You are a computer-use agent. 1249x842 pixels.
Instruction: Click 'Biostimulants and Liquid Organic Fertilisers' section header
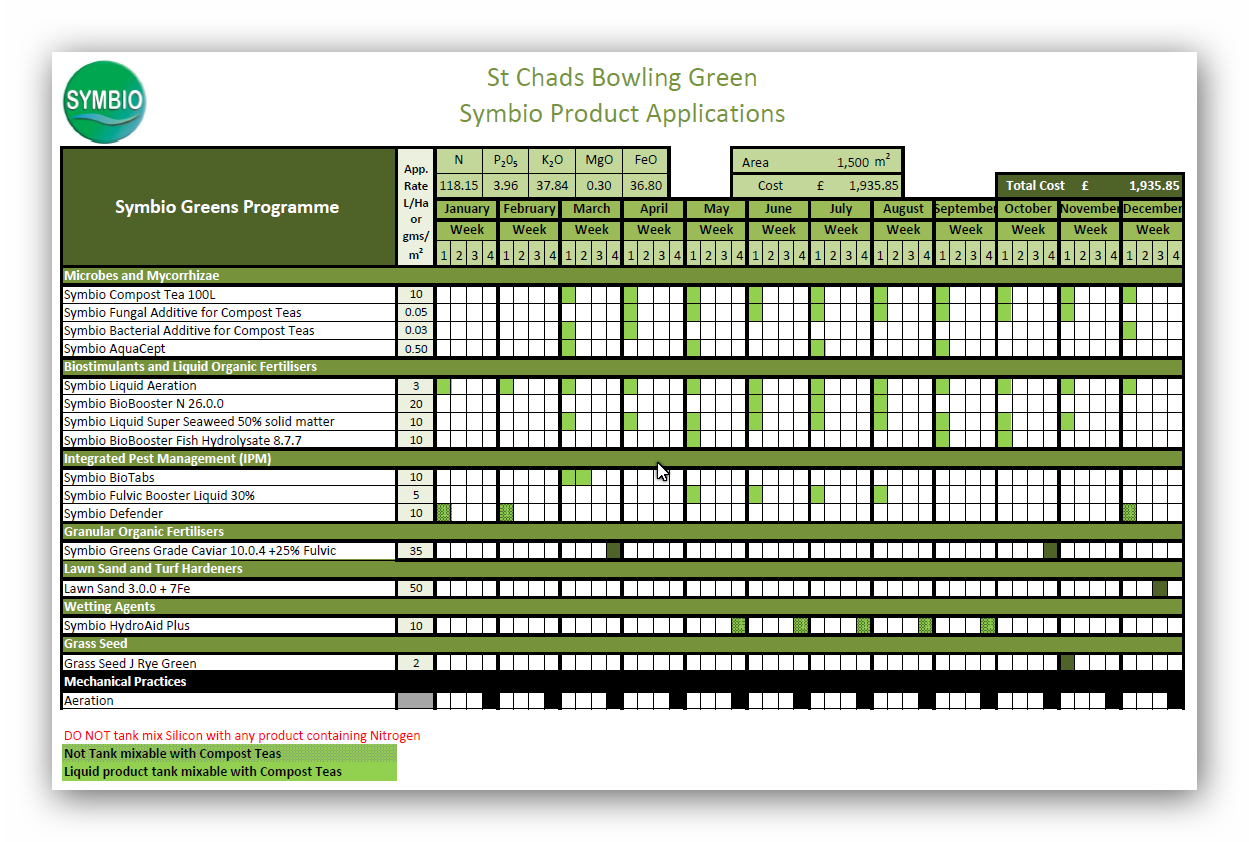[622, 367]
